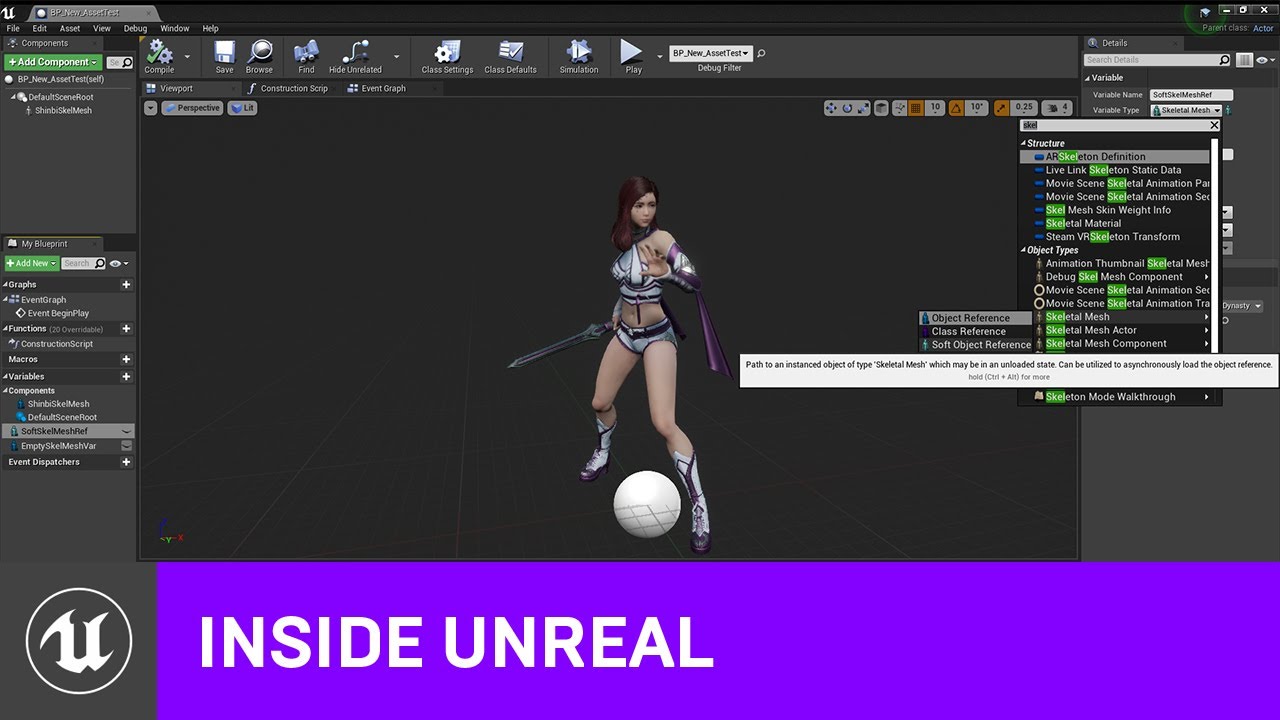Image resolution: width=1280 pixels, height=720 pixels.
Task: Click the Save toolbar icon
Action: click(x=224, y=52)
